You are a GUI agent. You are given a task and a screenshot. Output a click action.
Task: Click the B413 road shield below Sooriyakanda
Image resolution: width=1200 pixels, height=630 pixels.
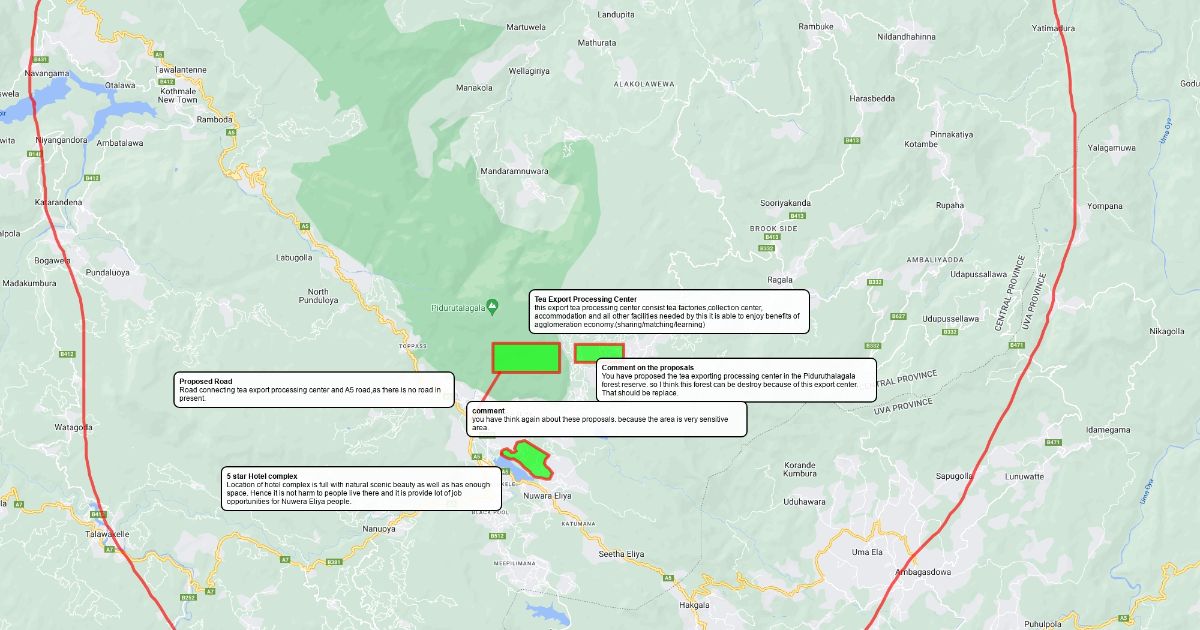pyautogui.click(x=797, y=216)
